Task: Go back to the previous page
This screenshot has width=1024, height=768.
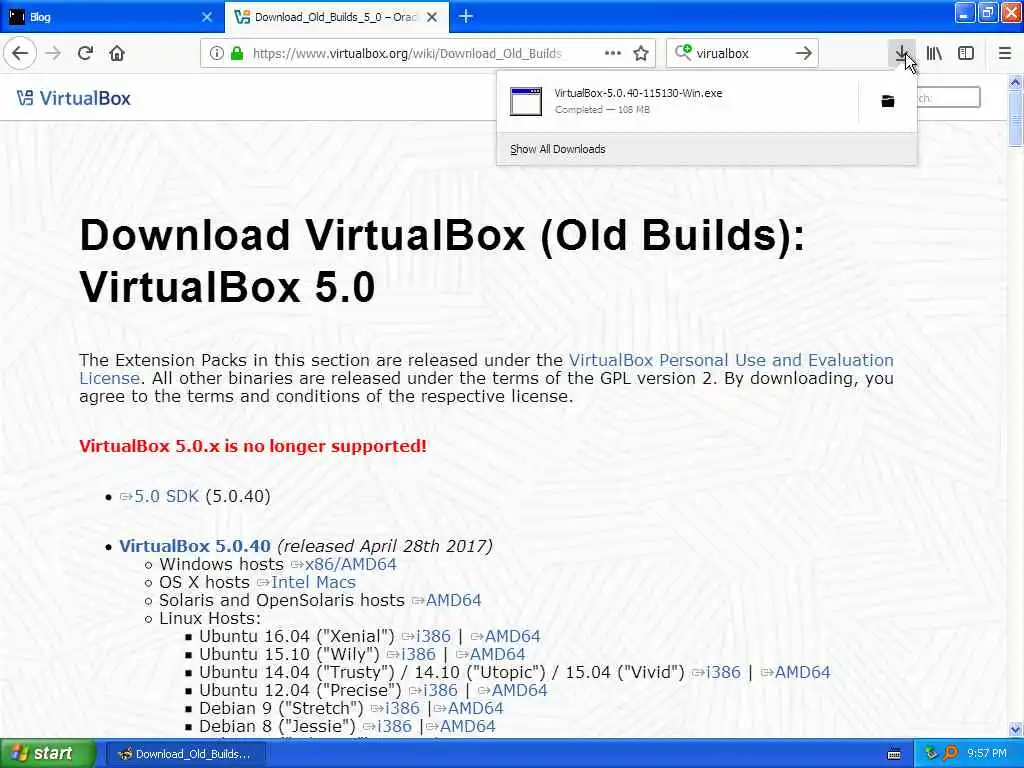Action: pos(20,53)
